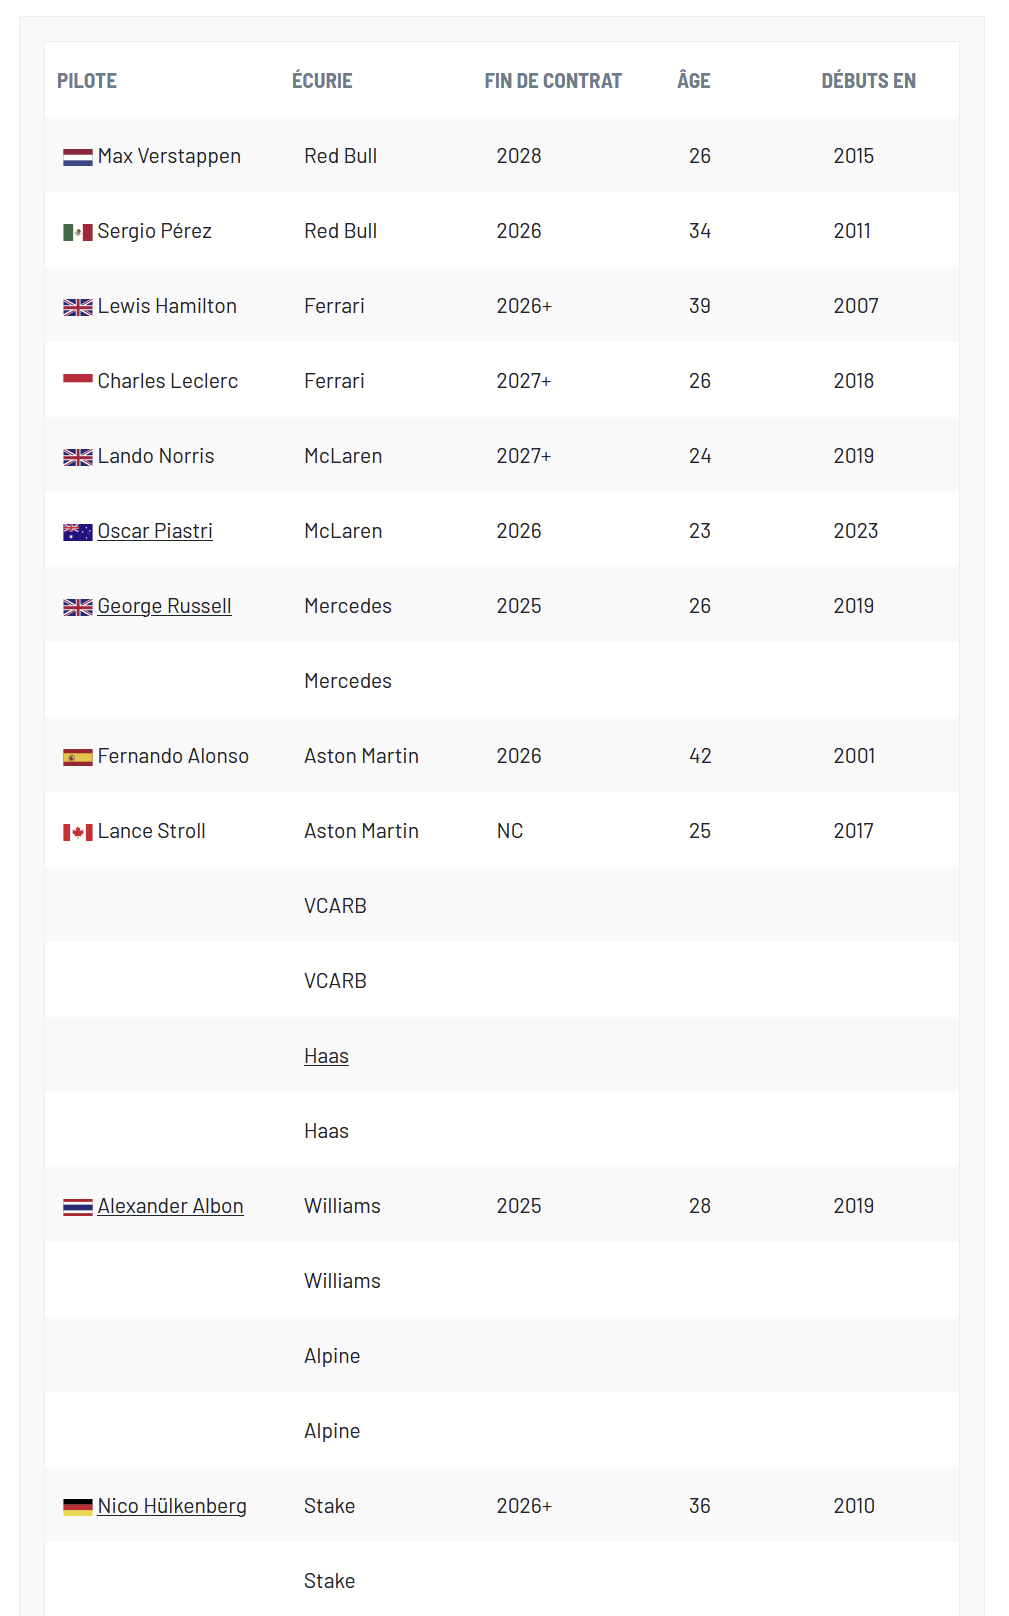Click the Mexican flag beside Sergio Pérez
Image resolution: width=1009 pixels, height=1616 pixels.
coord(77,232)
